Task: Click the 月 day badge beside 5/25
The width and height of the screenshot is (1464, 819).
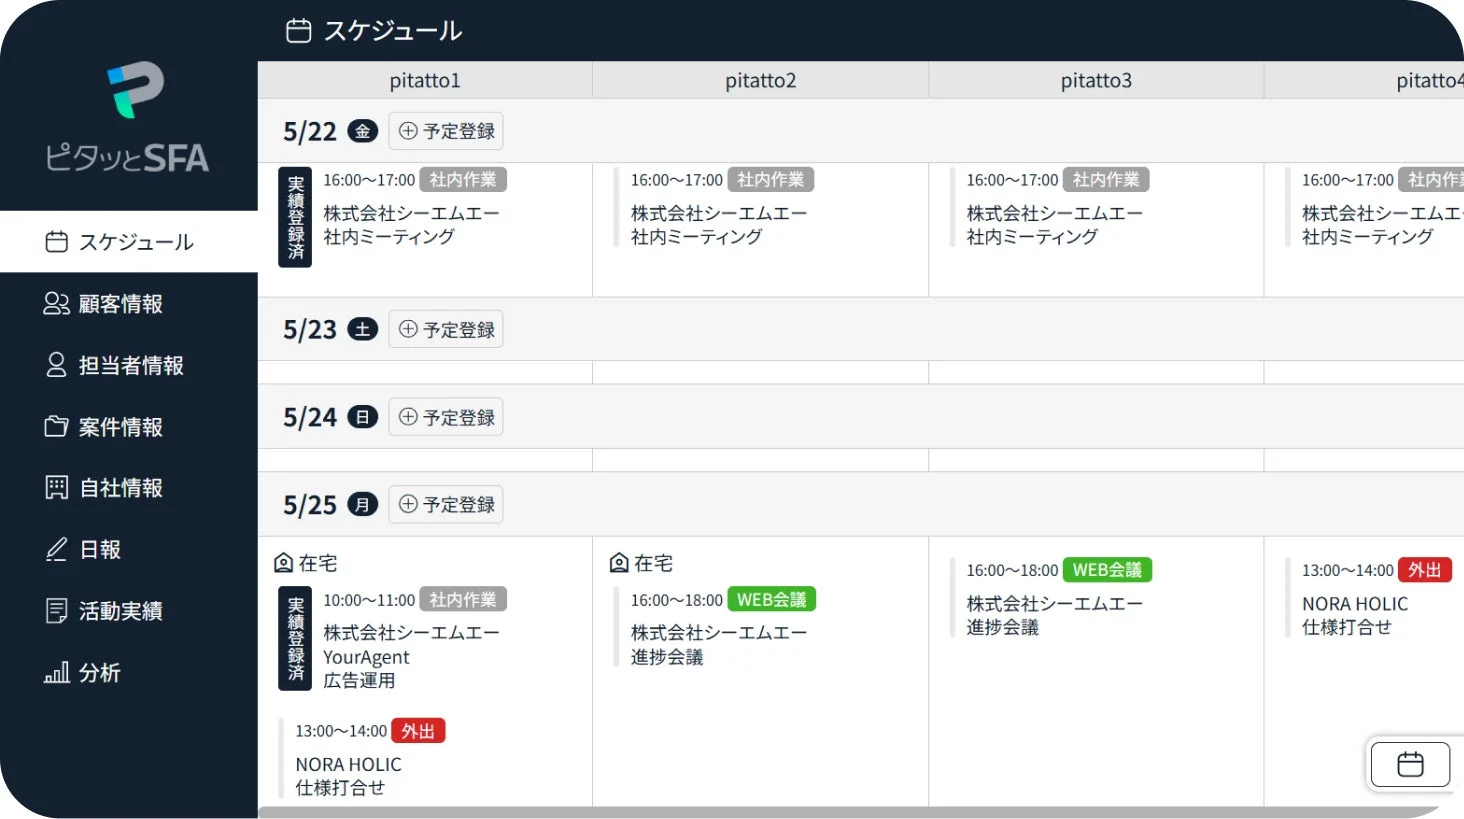Action: coord(362,504)
